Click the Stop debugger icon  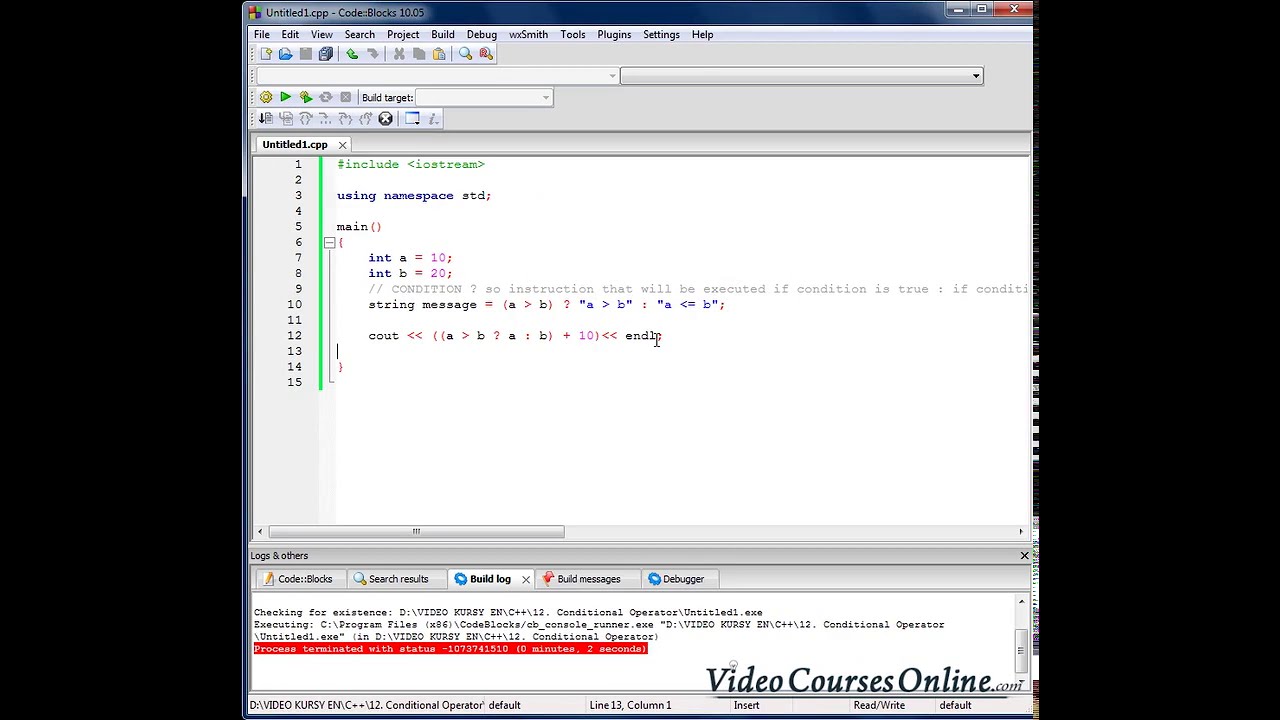(x=385, y=119)
